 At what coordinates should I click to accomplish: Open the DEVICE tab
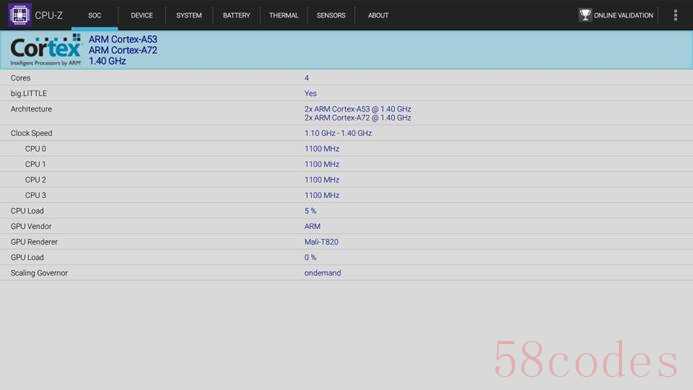point(141,15)
